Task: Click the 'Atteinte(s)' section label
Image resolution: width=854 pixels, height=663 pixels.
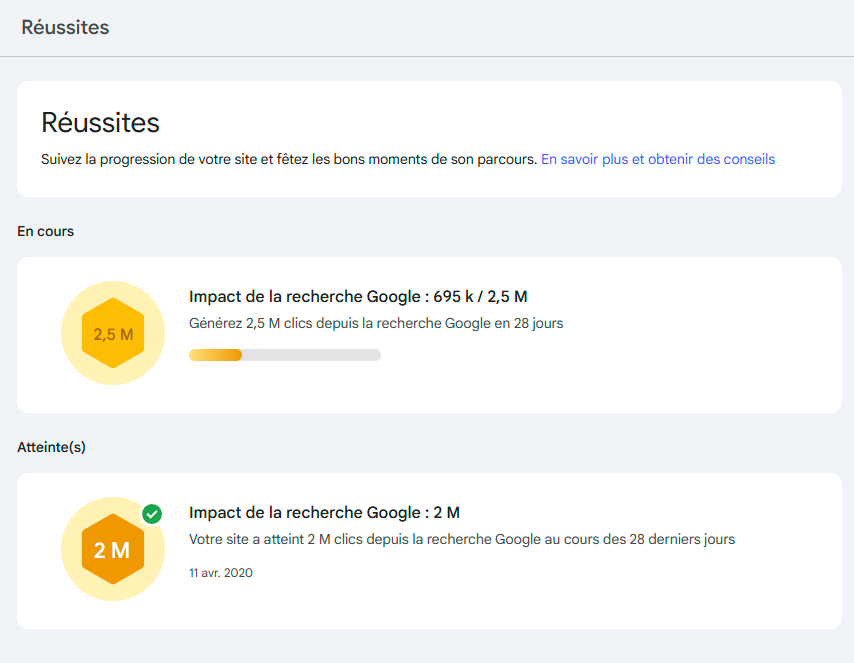Action: [51, 447]
